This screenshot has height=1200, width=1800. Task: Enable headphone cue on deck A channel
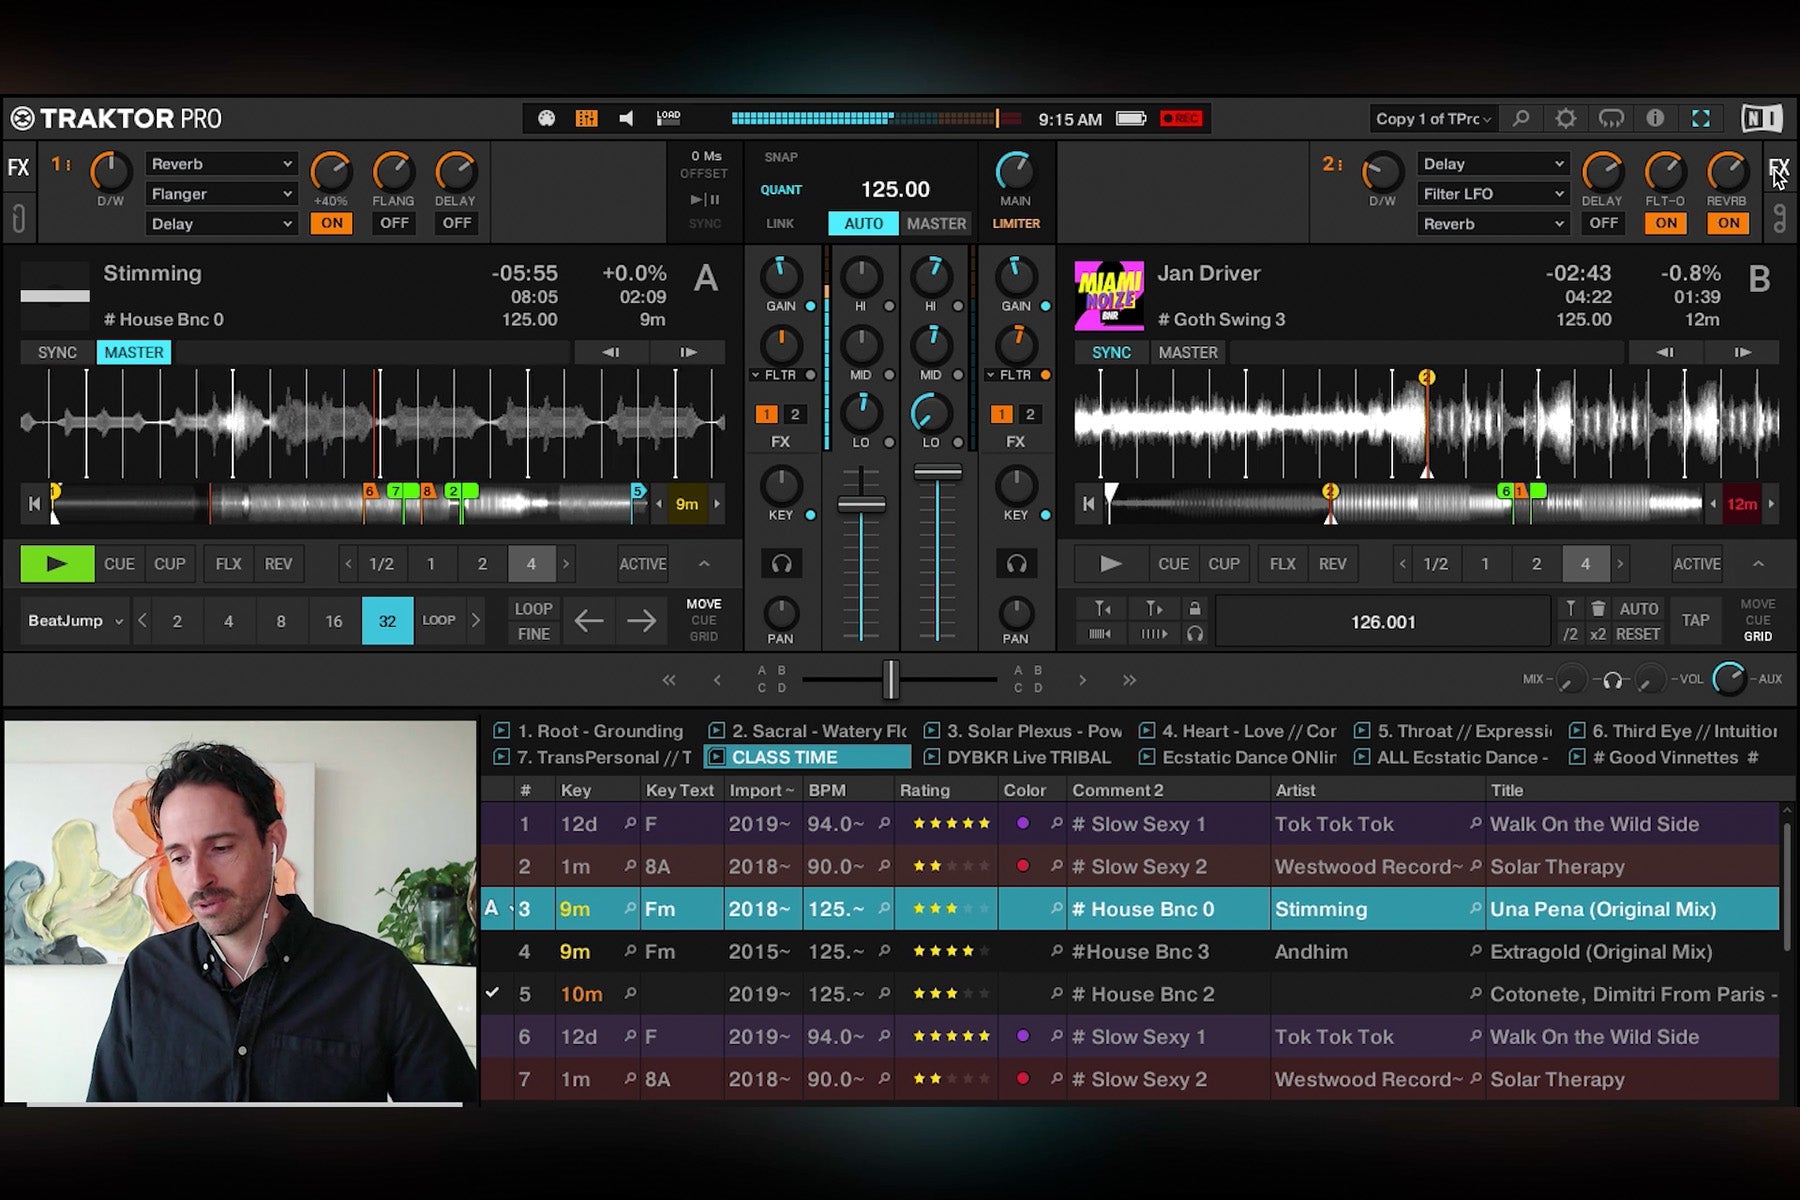tap(781, 563)
